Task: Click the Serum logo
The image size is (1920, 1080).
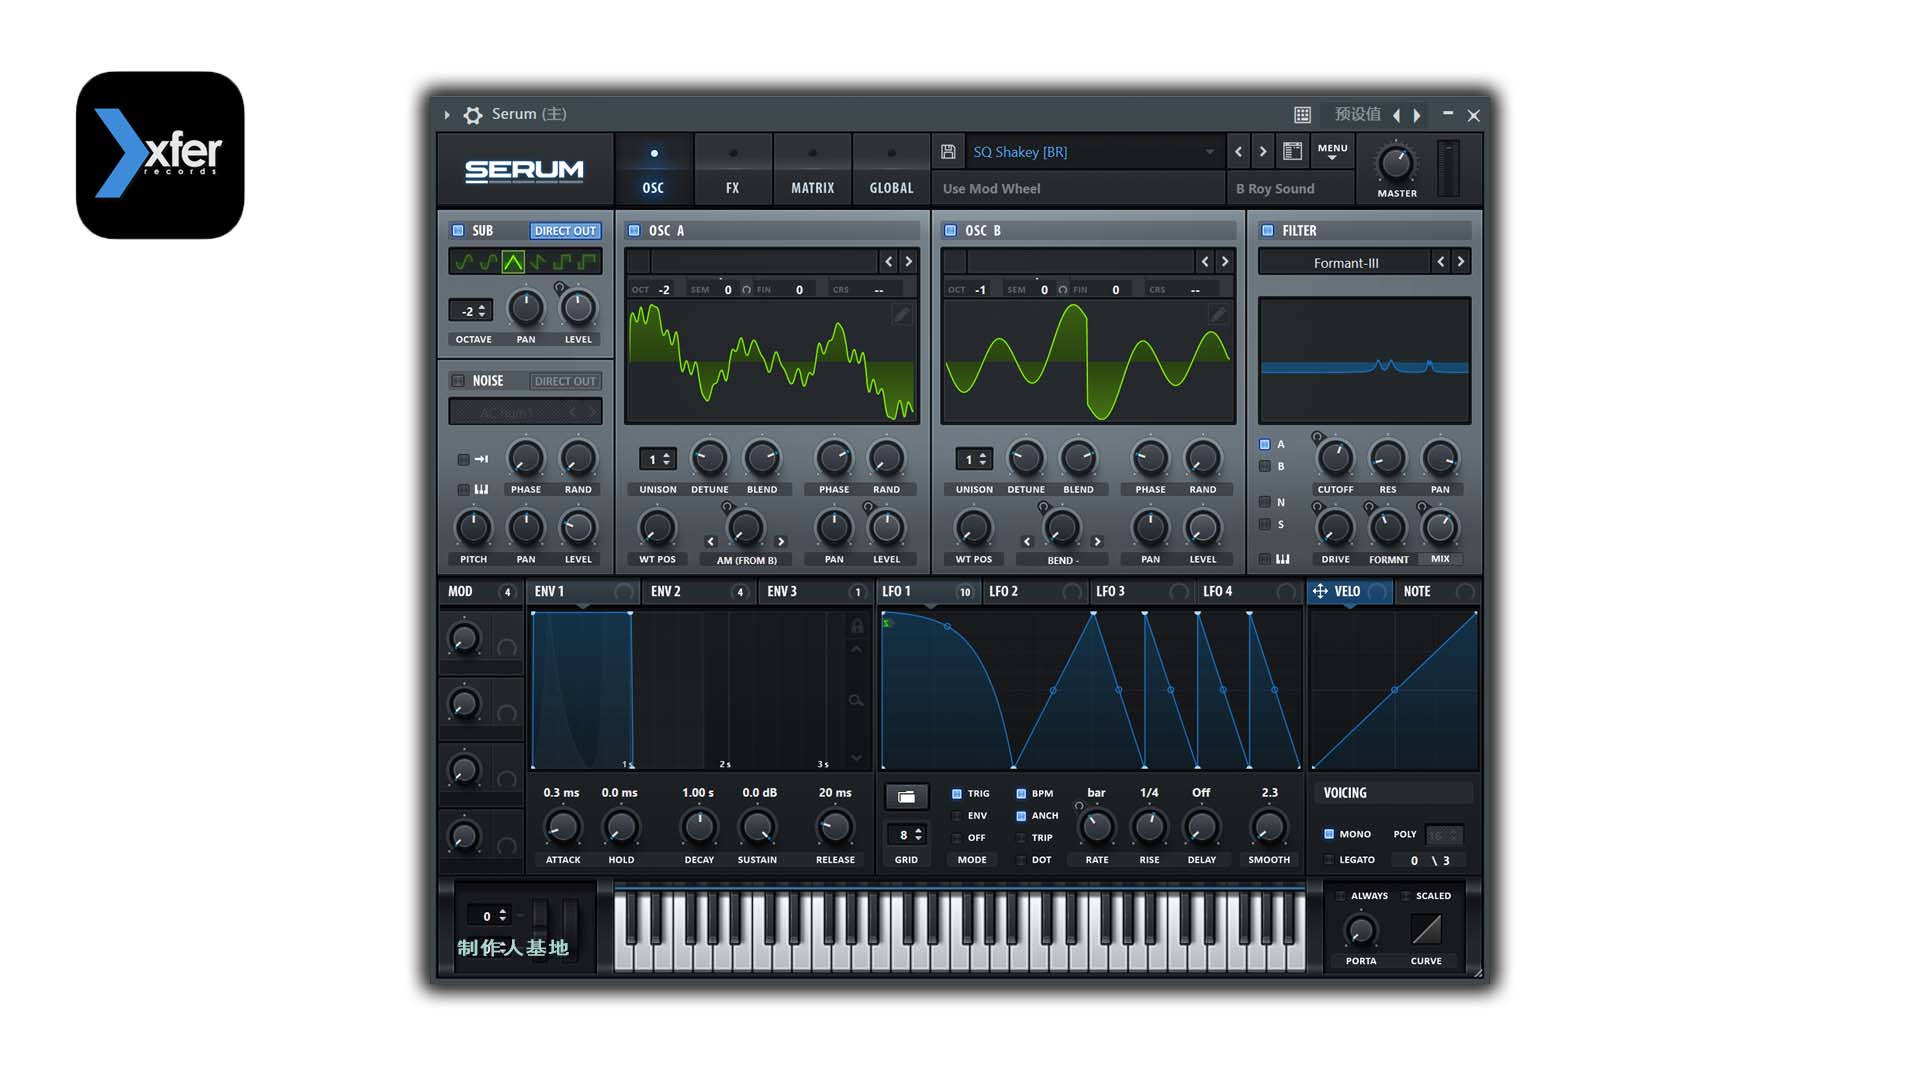Action: pyautogui.click(x=524, y=171)
